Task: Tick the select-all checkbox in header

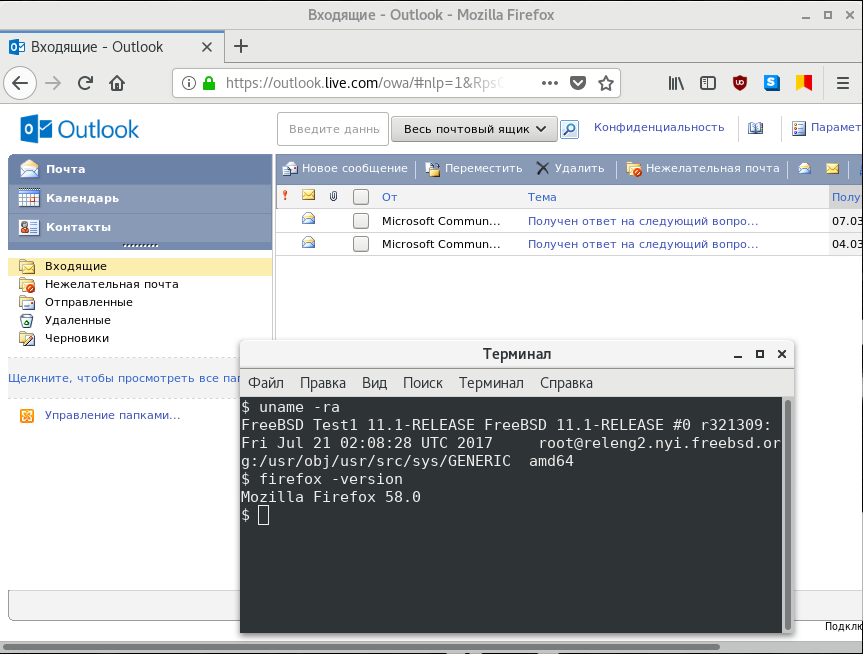Action: coord(361,197)
